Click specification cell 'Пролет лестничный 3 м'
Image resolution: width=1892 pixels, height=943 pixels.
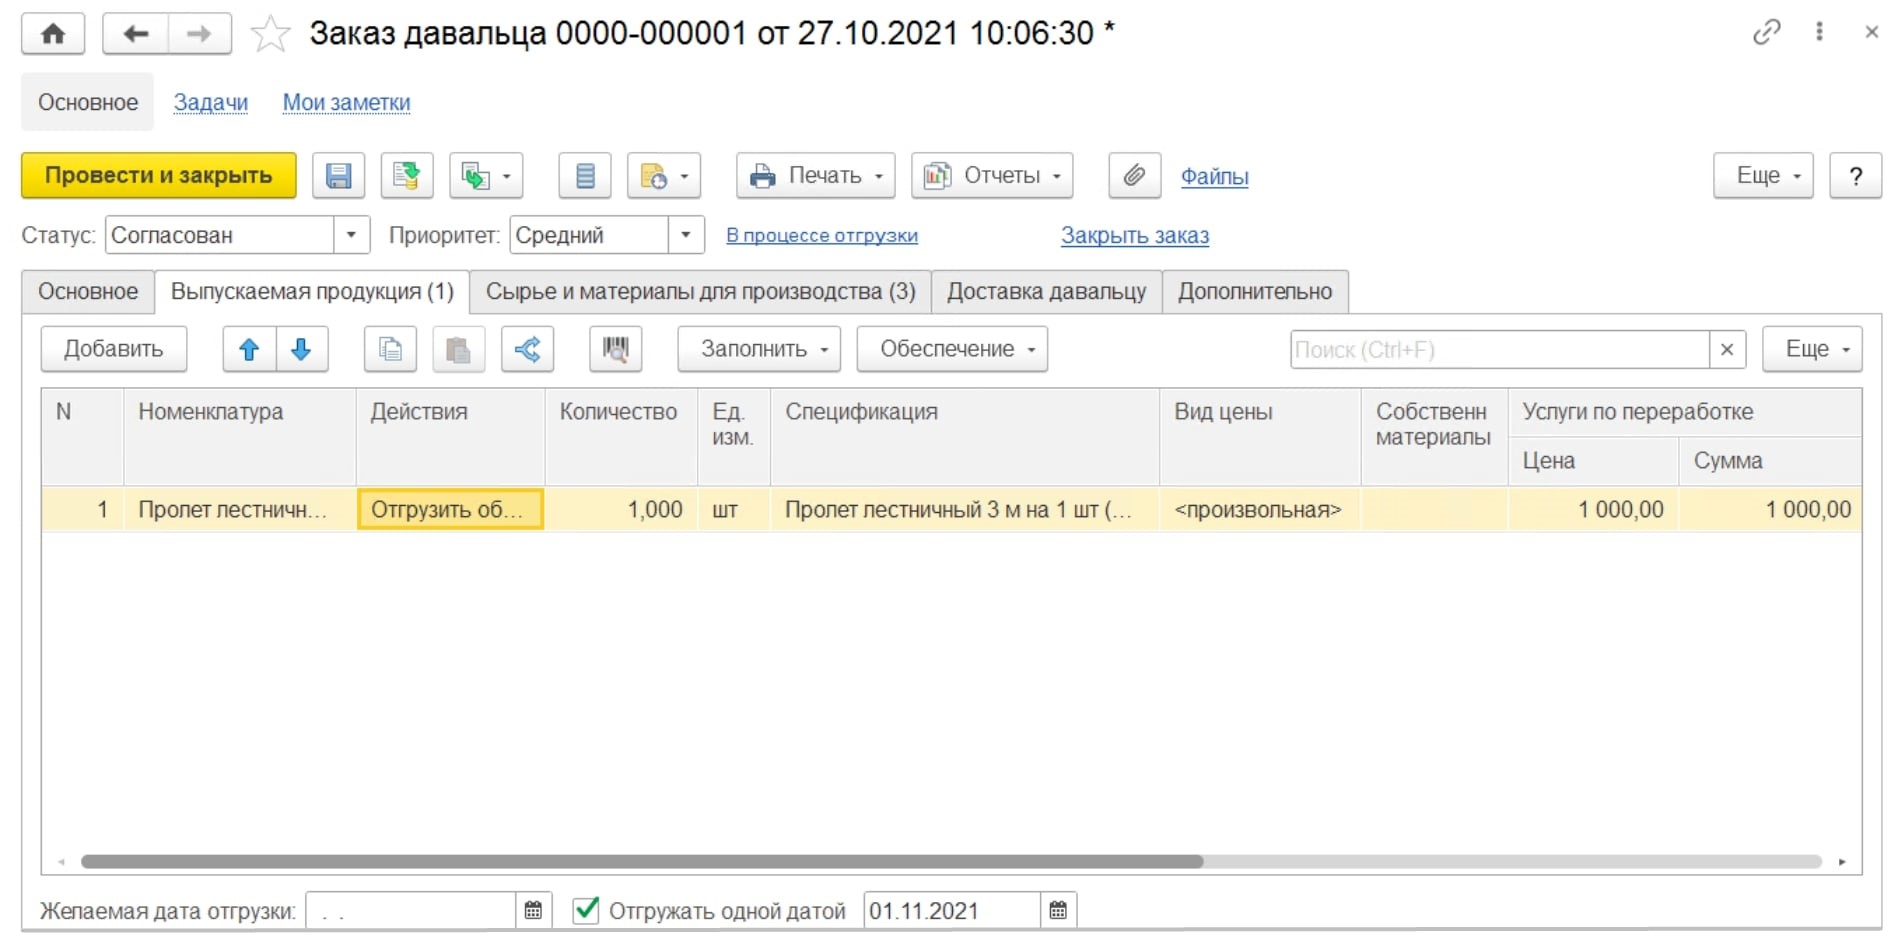coord(965,509)
